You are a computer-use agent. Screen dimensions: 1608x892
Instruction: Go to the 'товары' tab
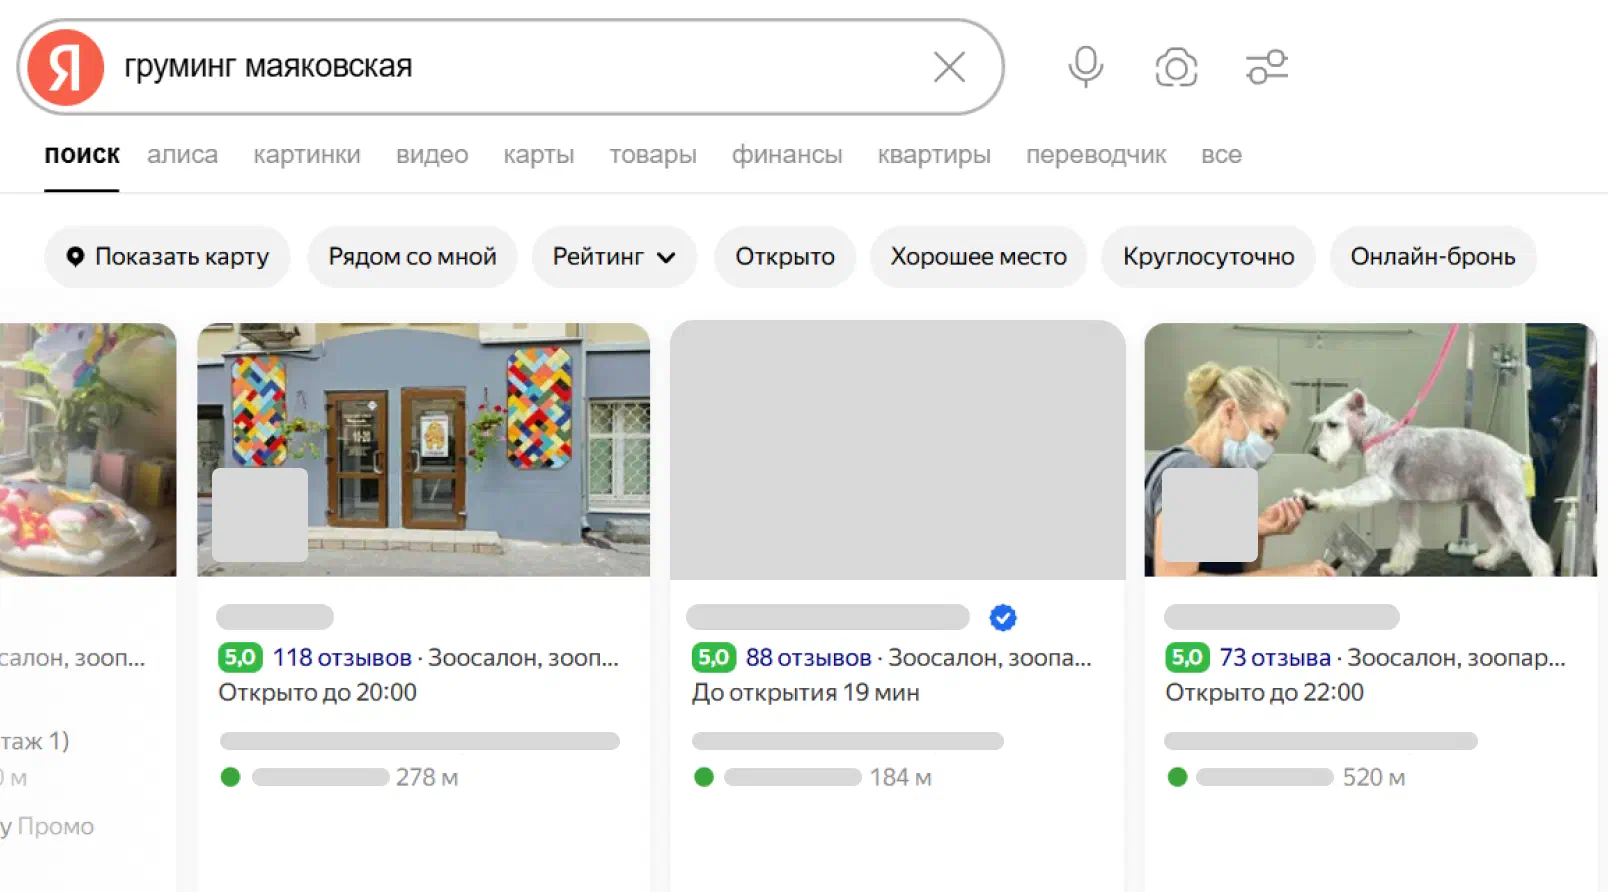pos(653,155)
